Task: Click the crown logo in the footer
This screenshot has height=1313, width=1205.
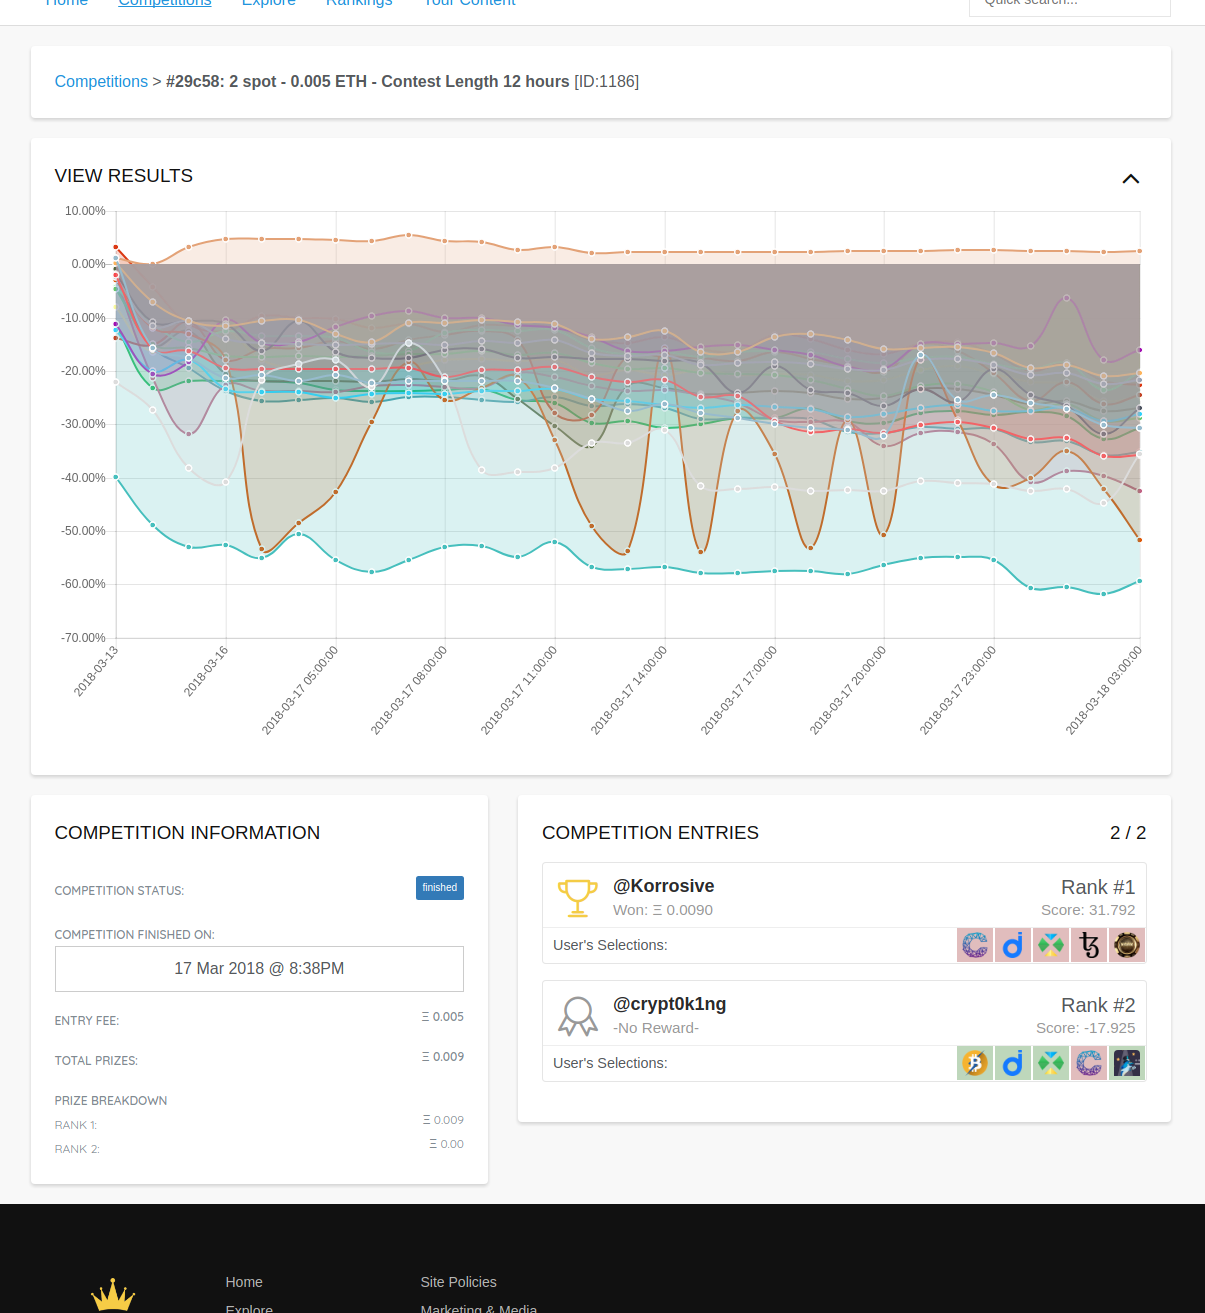Action: tap(113, 1295)
